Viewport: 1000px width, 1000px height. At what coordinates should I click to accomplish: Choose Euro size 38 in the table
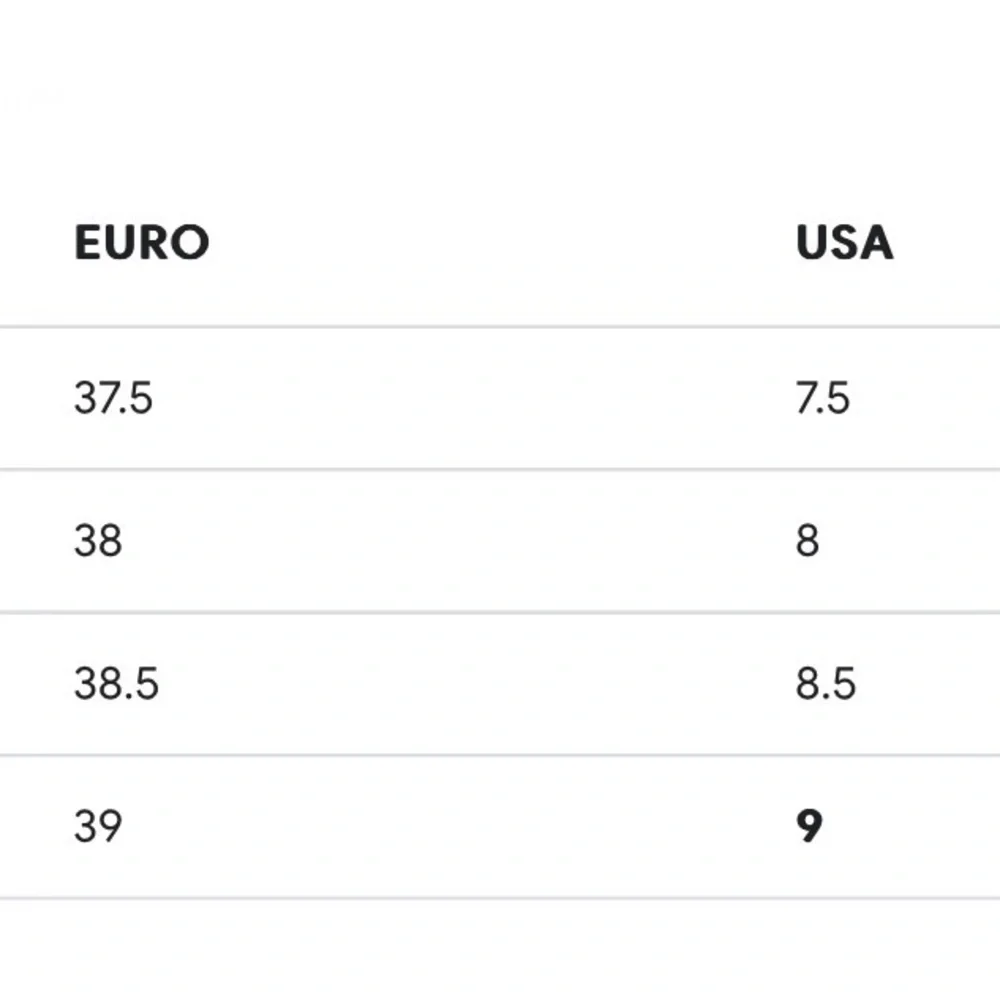98,541
